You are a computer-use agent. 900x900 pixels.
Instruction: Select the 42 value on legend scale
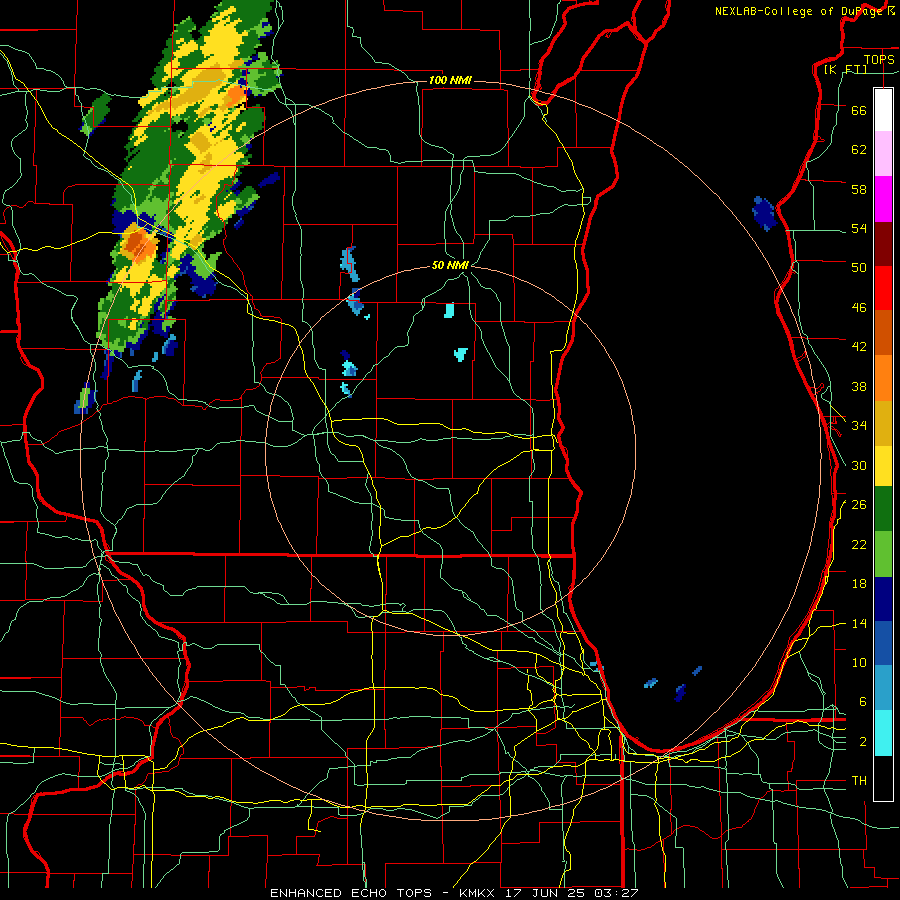pyautogui.click(x=859, y=346)
